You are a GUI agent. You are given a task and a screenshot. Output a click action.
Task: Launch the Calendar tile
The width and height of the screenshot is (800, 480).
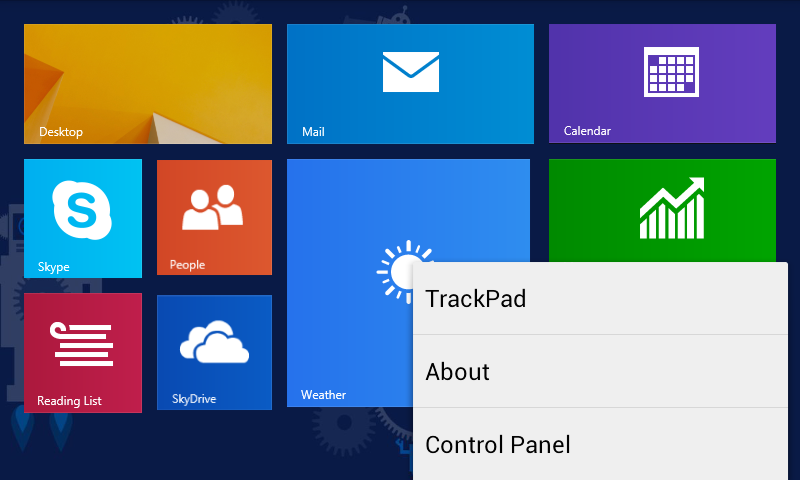pyautogui.click(x=662, y=84)
